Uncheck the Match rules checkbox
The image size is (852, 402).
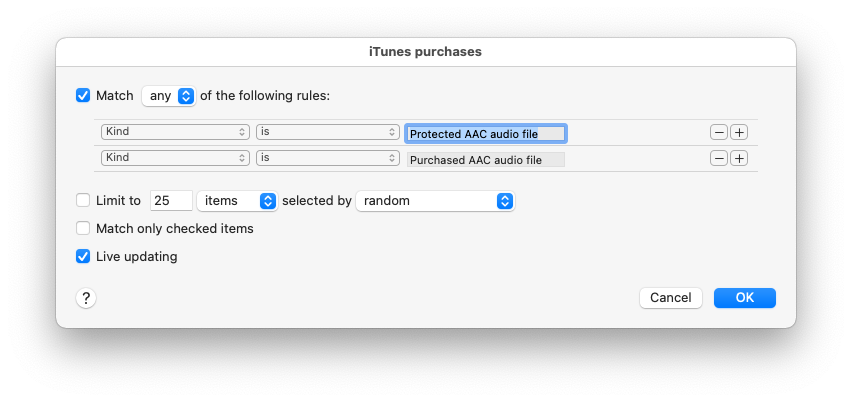coord(83,96)
